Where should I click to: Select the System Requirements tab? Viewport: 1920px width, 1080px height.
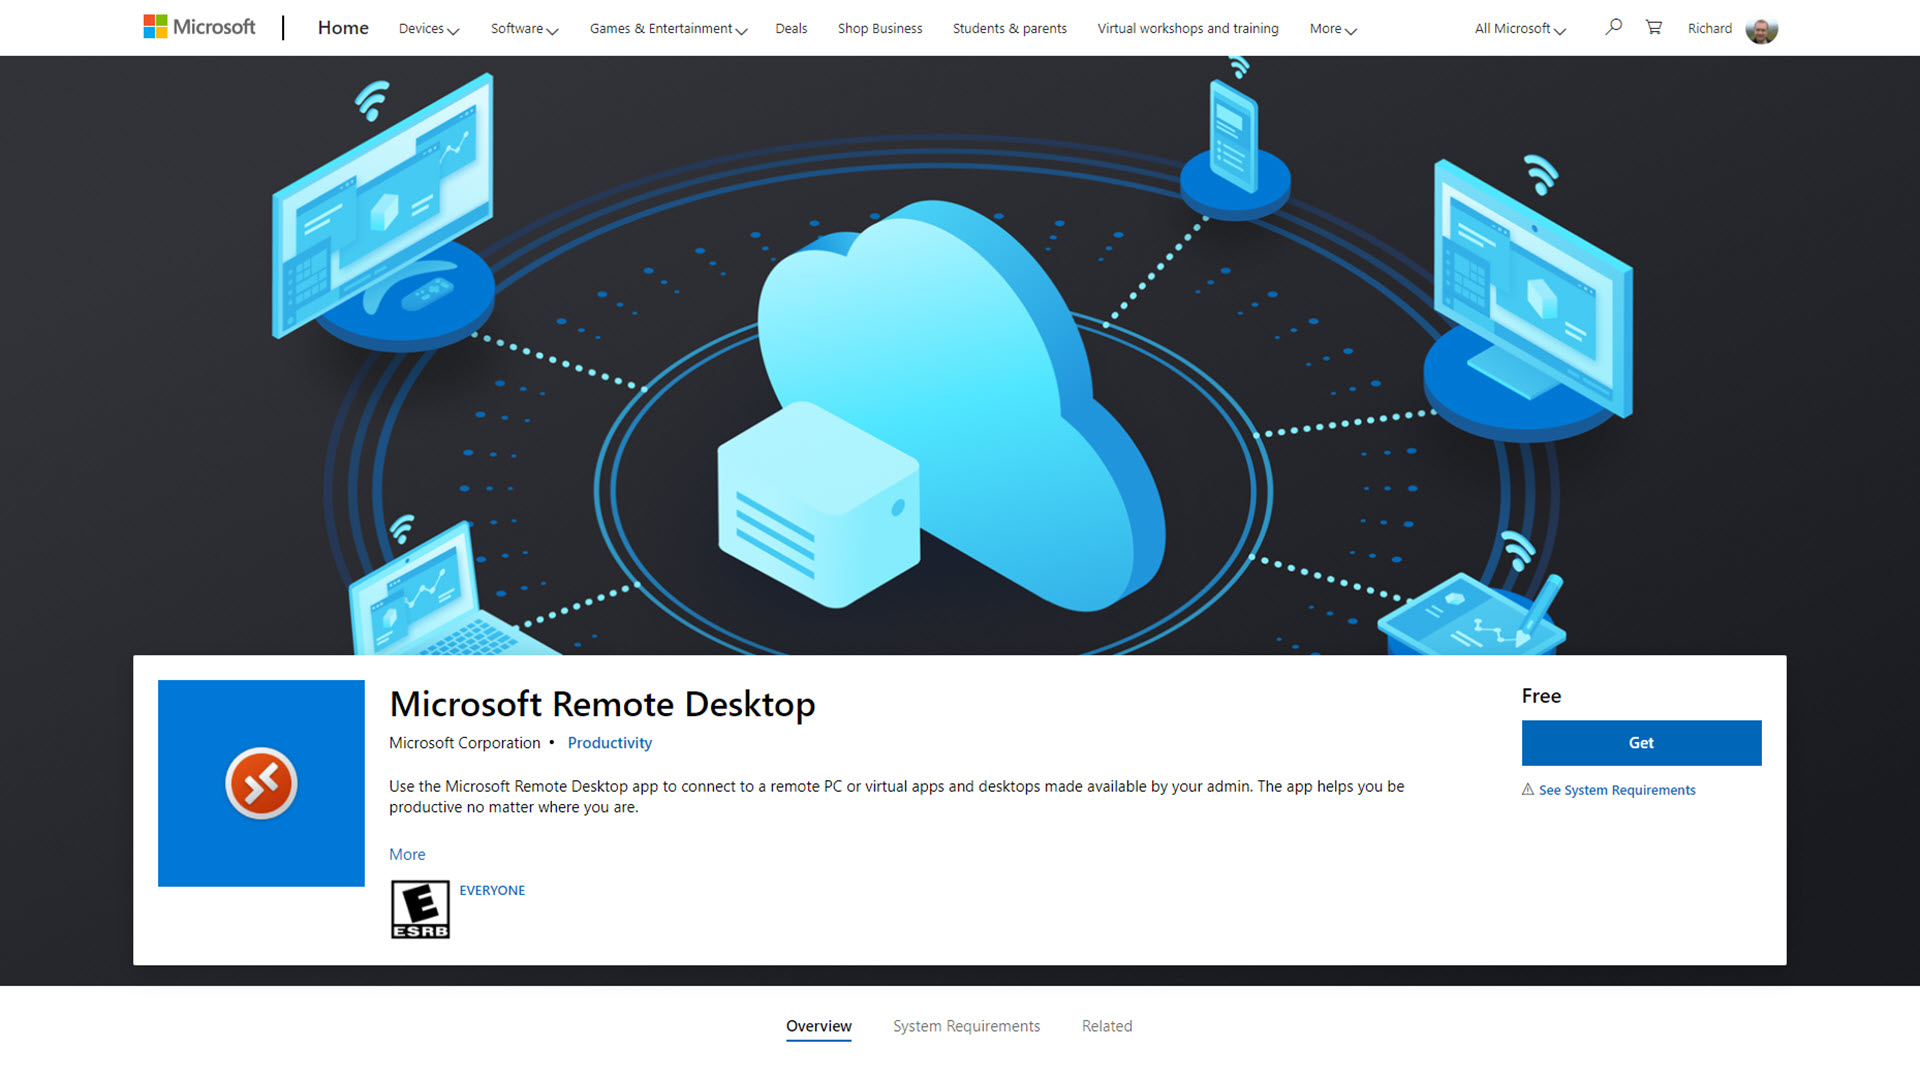(x=968, y=1025)
